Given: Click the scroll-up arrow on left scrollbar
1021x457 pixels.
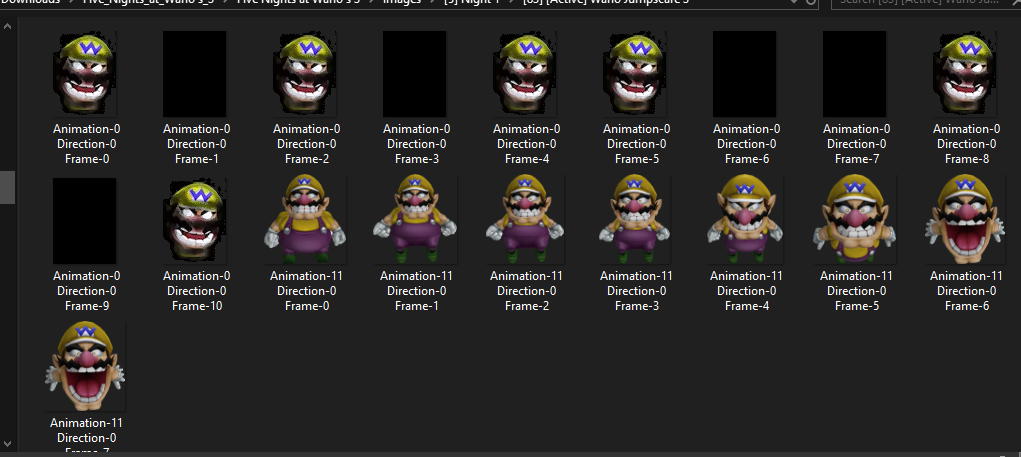Looking at the screenshot, I should pos(7,27).
